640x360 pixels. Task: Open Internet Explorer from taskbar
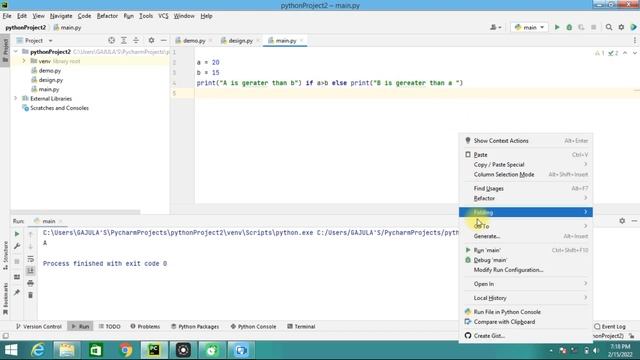[38, 350]
